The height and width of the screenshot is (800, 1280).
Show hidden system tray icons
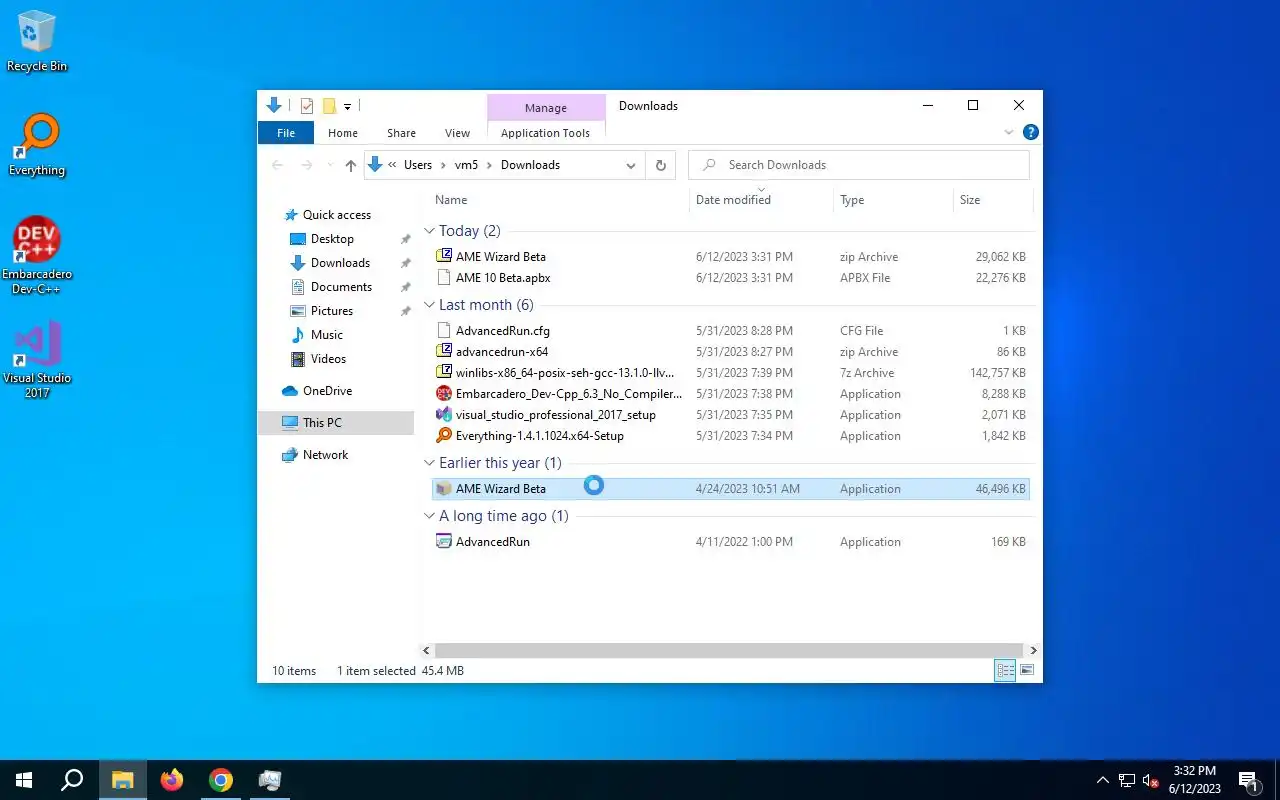[1103, 780]
